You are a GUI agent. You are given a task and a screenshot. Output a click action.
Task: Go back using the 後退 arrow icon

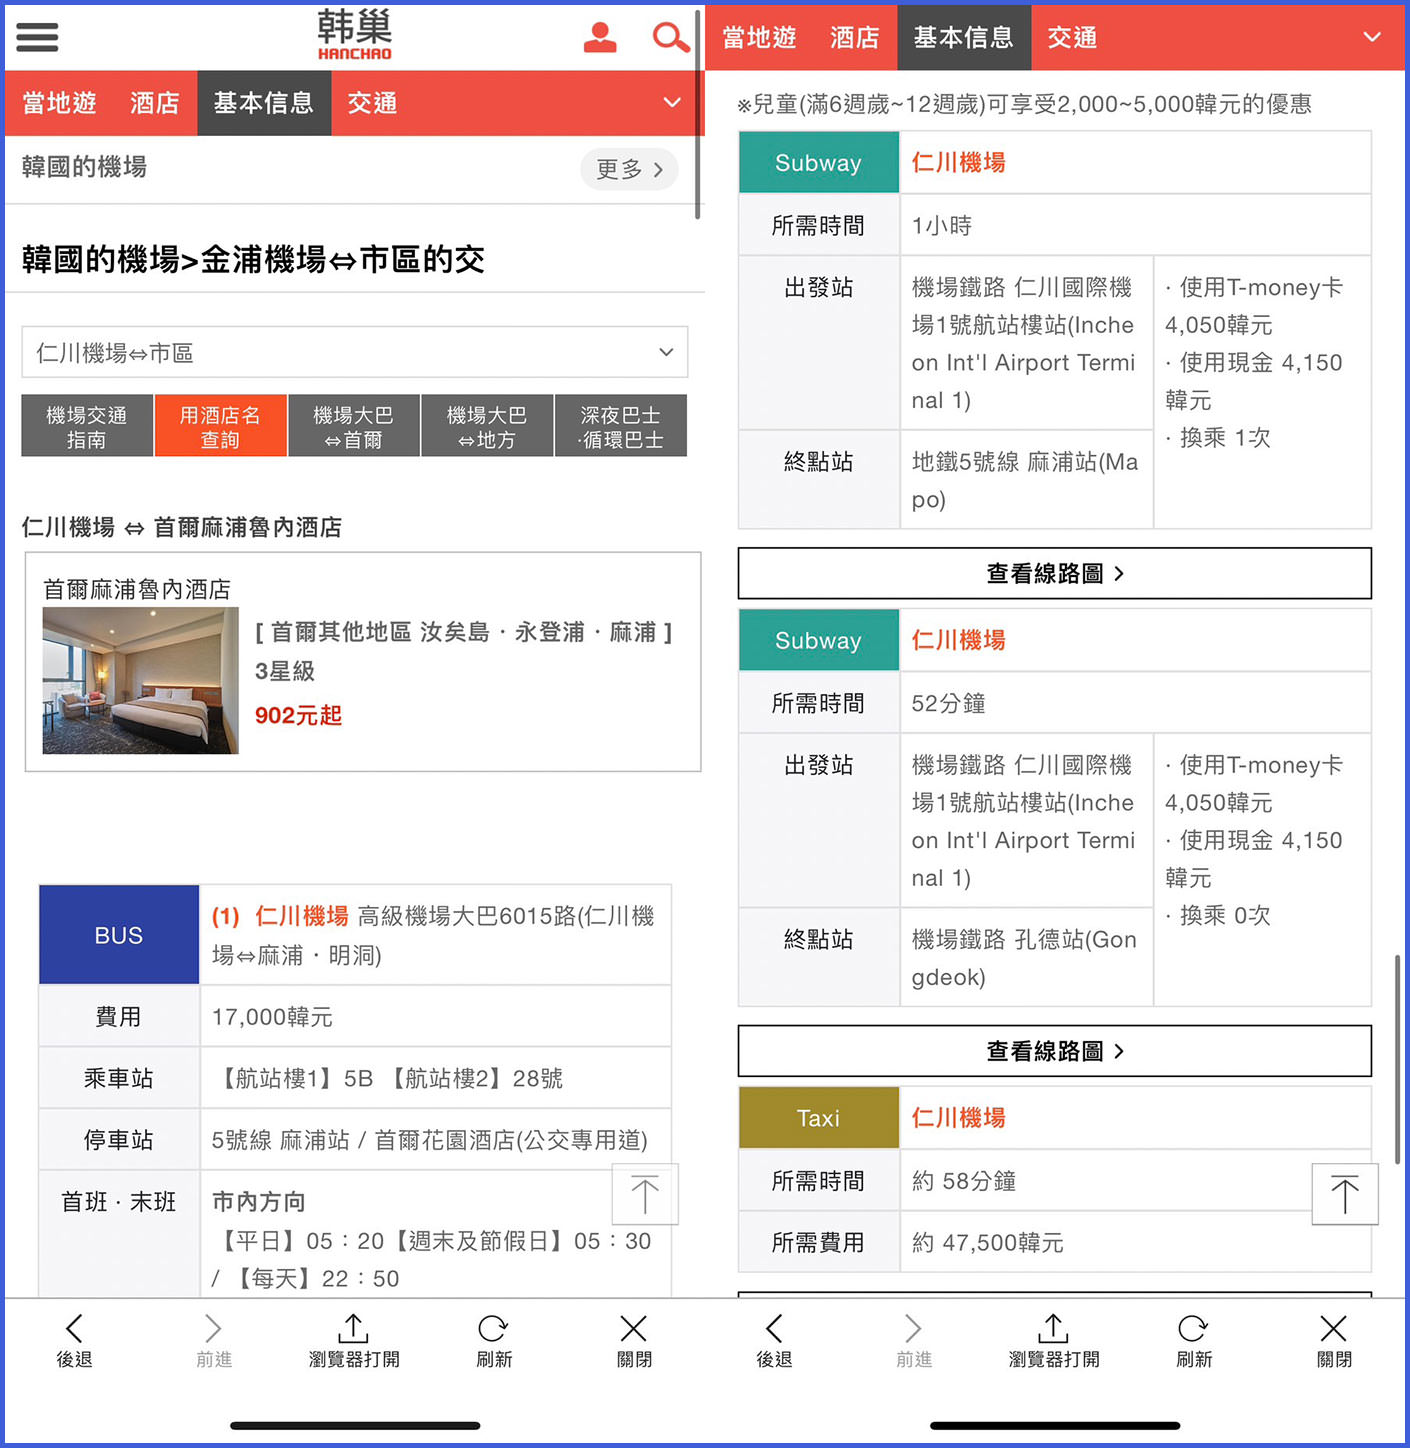73,1340
